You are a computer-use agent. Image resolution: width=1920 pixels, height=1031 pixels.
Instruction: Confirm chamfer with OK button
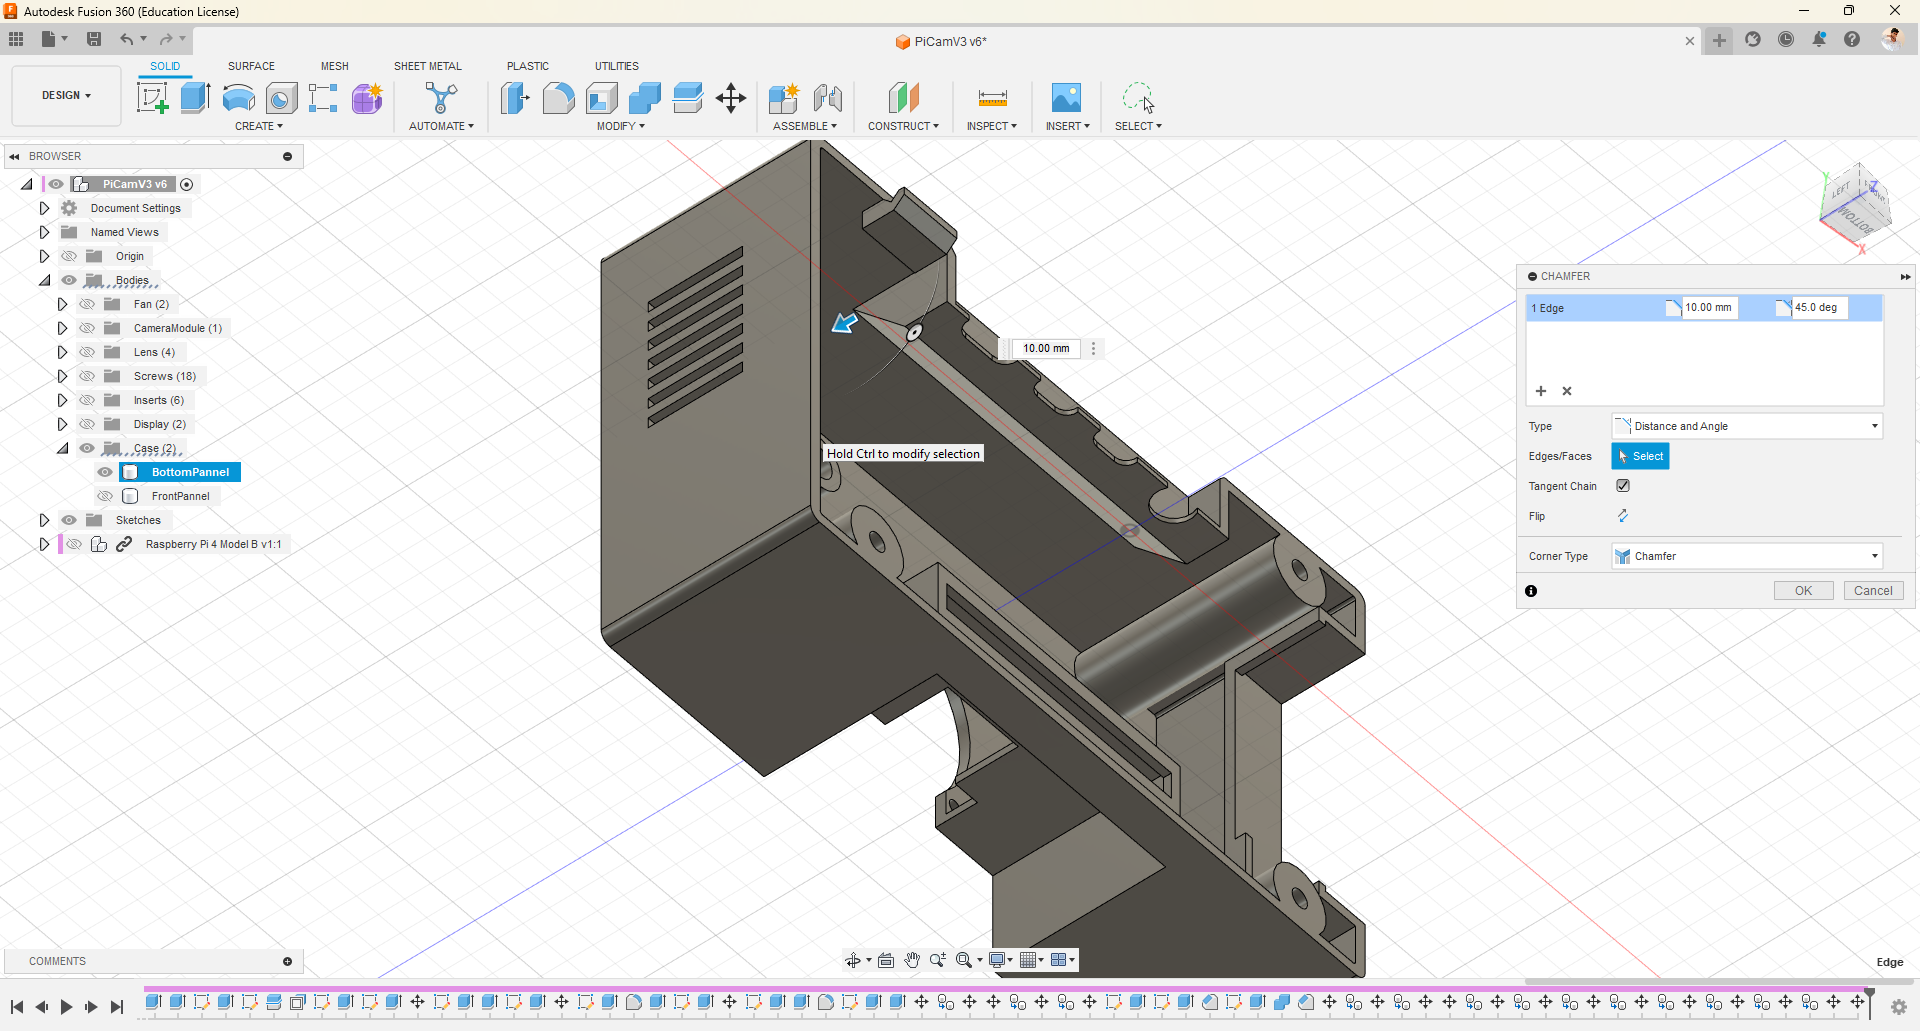click(1803, 591)
